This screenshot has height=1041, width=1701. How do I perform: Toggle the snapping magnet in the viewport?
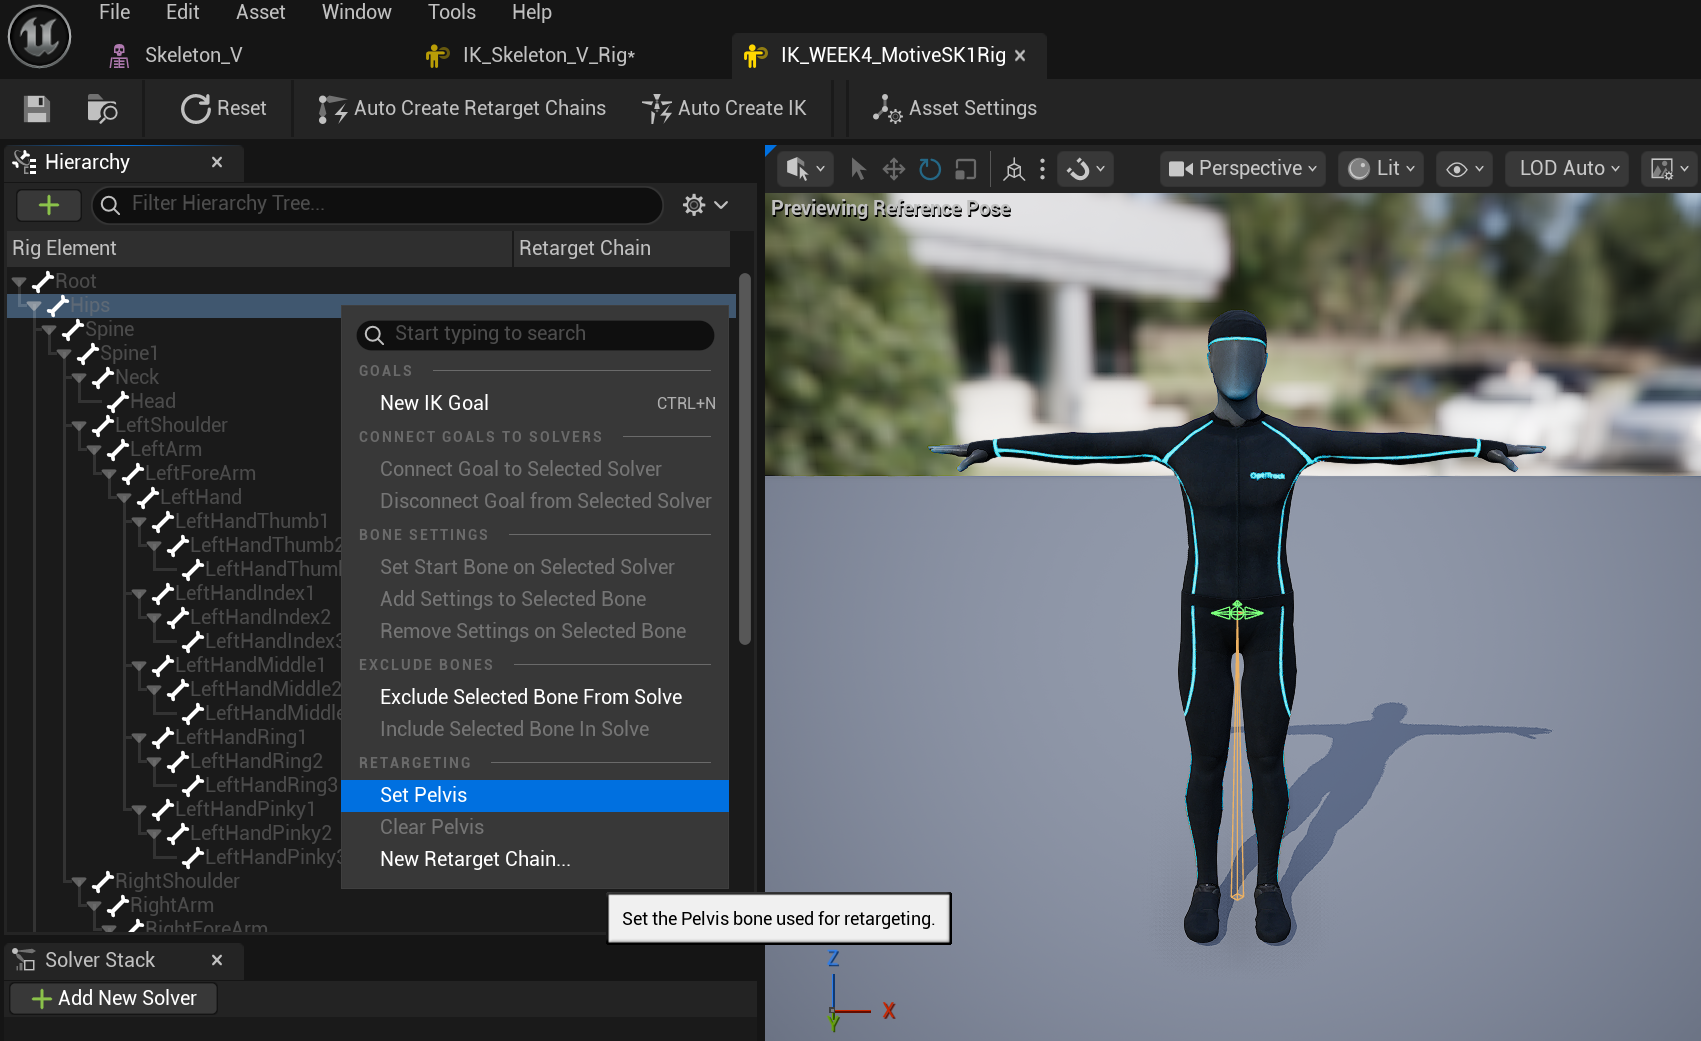[1078, 168]
